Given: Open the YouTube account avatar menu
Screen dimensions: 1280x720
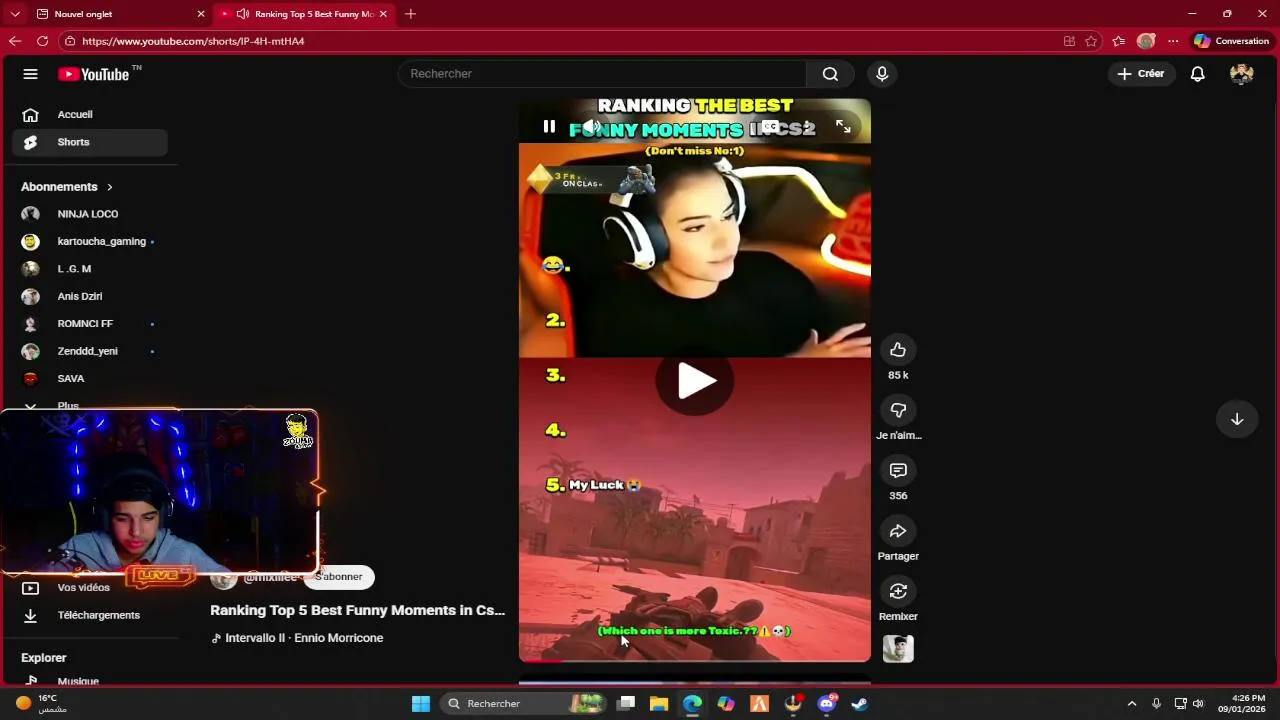Looking at the screenshot, I should (x=1241, y=74).
